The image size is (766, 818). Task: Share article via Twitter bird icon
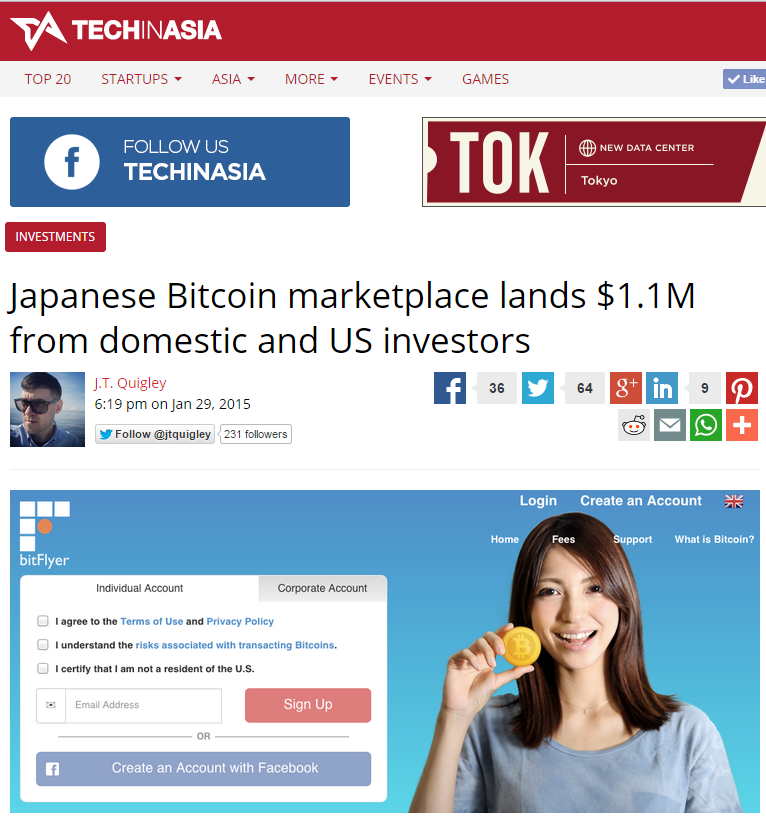point(537,388)
